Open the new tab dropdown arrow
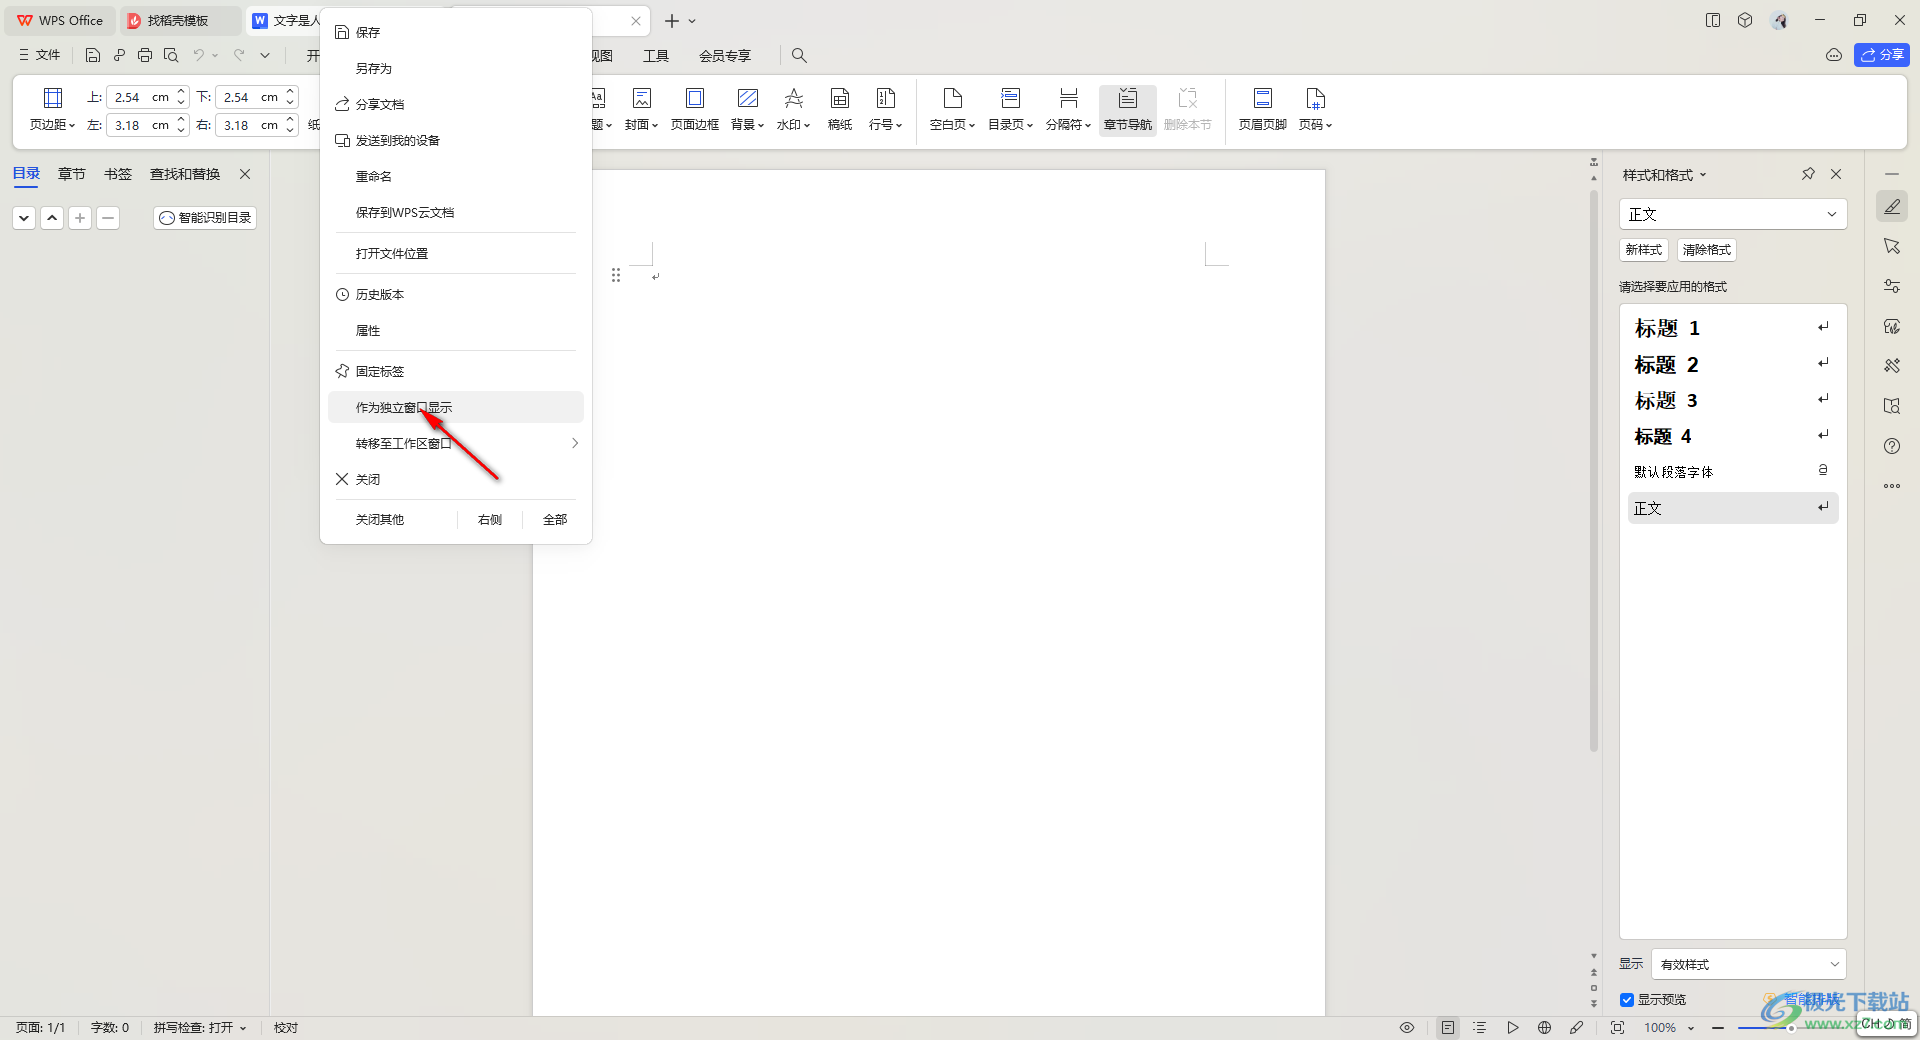The width and height of the screenshot is (1920, 1040). (x=692, y=21)
